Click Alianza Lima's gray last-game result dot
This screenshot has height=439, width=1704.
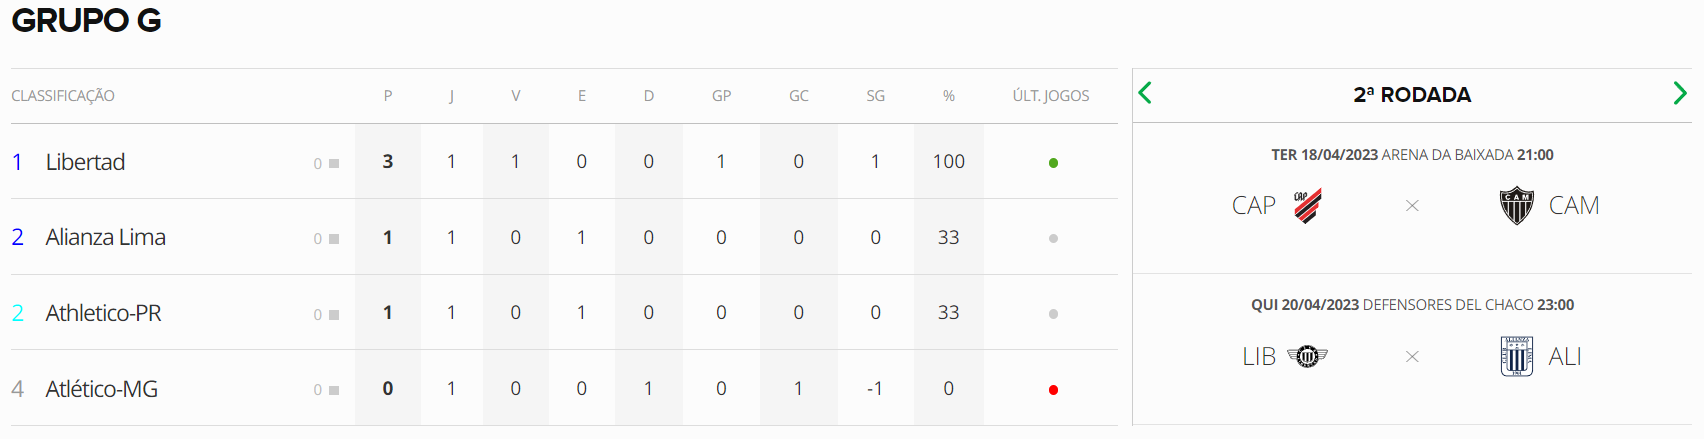pos(1053,239)
